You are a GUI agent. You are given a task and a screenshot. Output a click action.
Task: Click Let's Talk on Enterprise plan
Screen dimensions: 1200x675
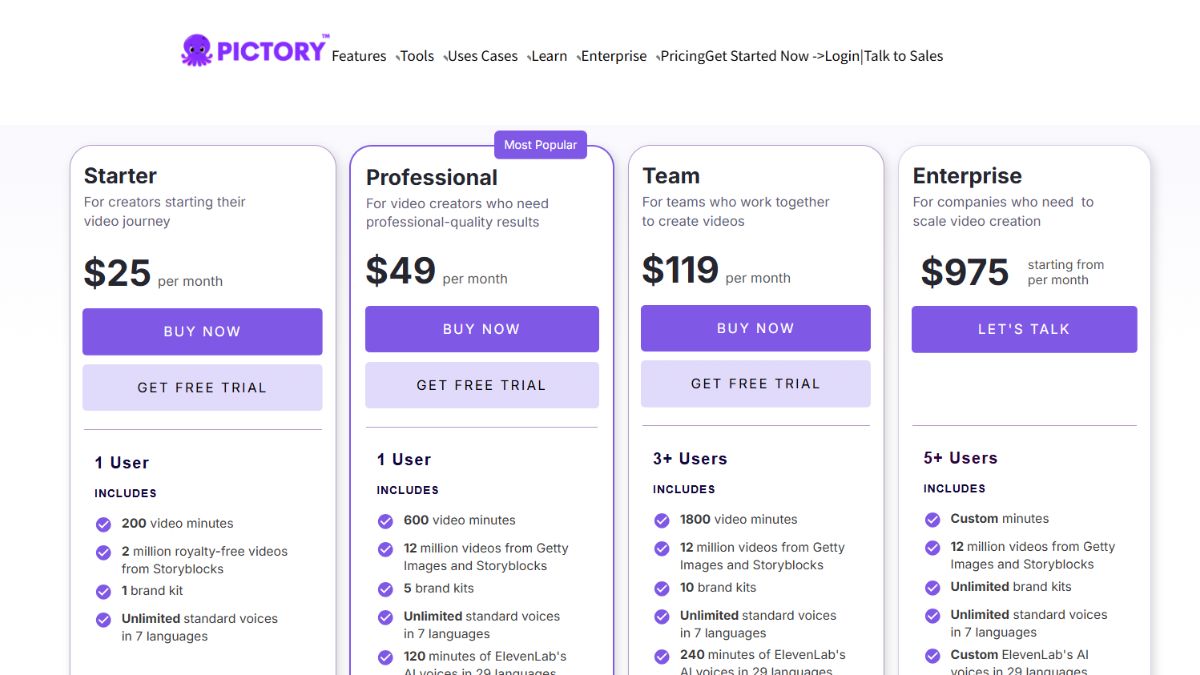coord(1024,329)
